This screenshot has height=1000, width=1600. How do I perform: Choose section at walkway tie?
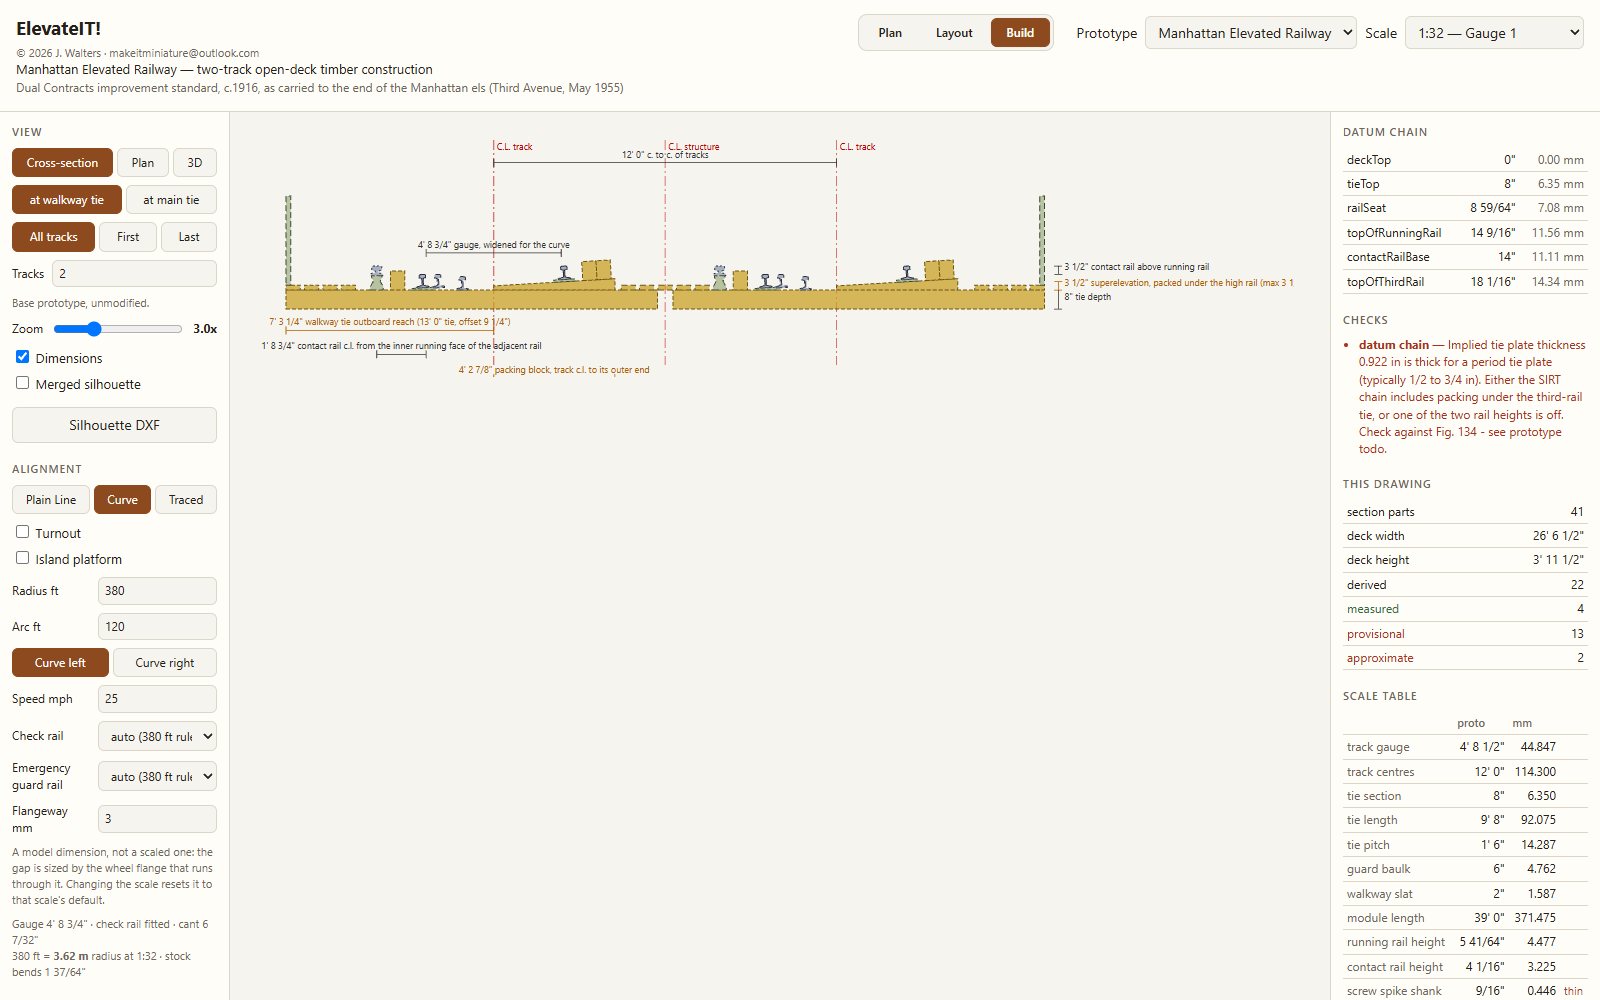pyautogui.click(x=67, y=200)
